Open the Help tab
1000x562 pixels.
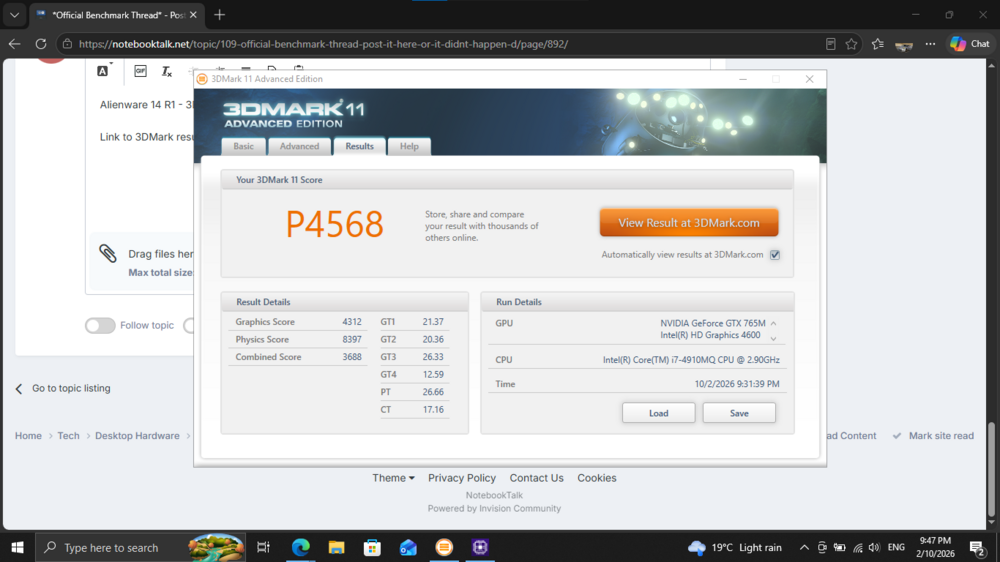[409, 146]
